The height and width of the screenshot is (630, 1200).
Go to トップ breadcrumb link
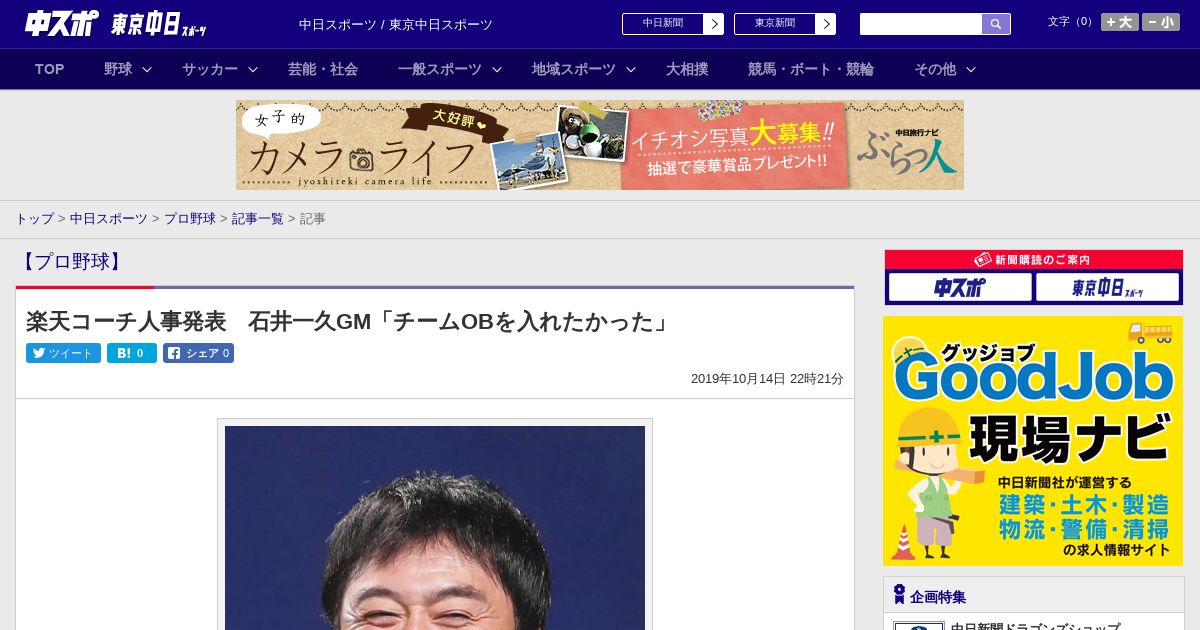tap(34, 218)
